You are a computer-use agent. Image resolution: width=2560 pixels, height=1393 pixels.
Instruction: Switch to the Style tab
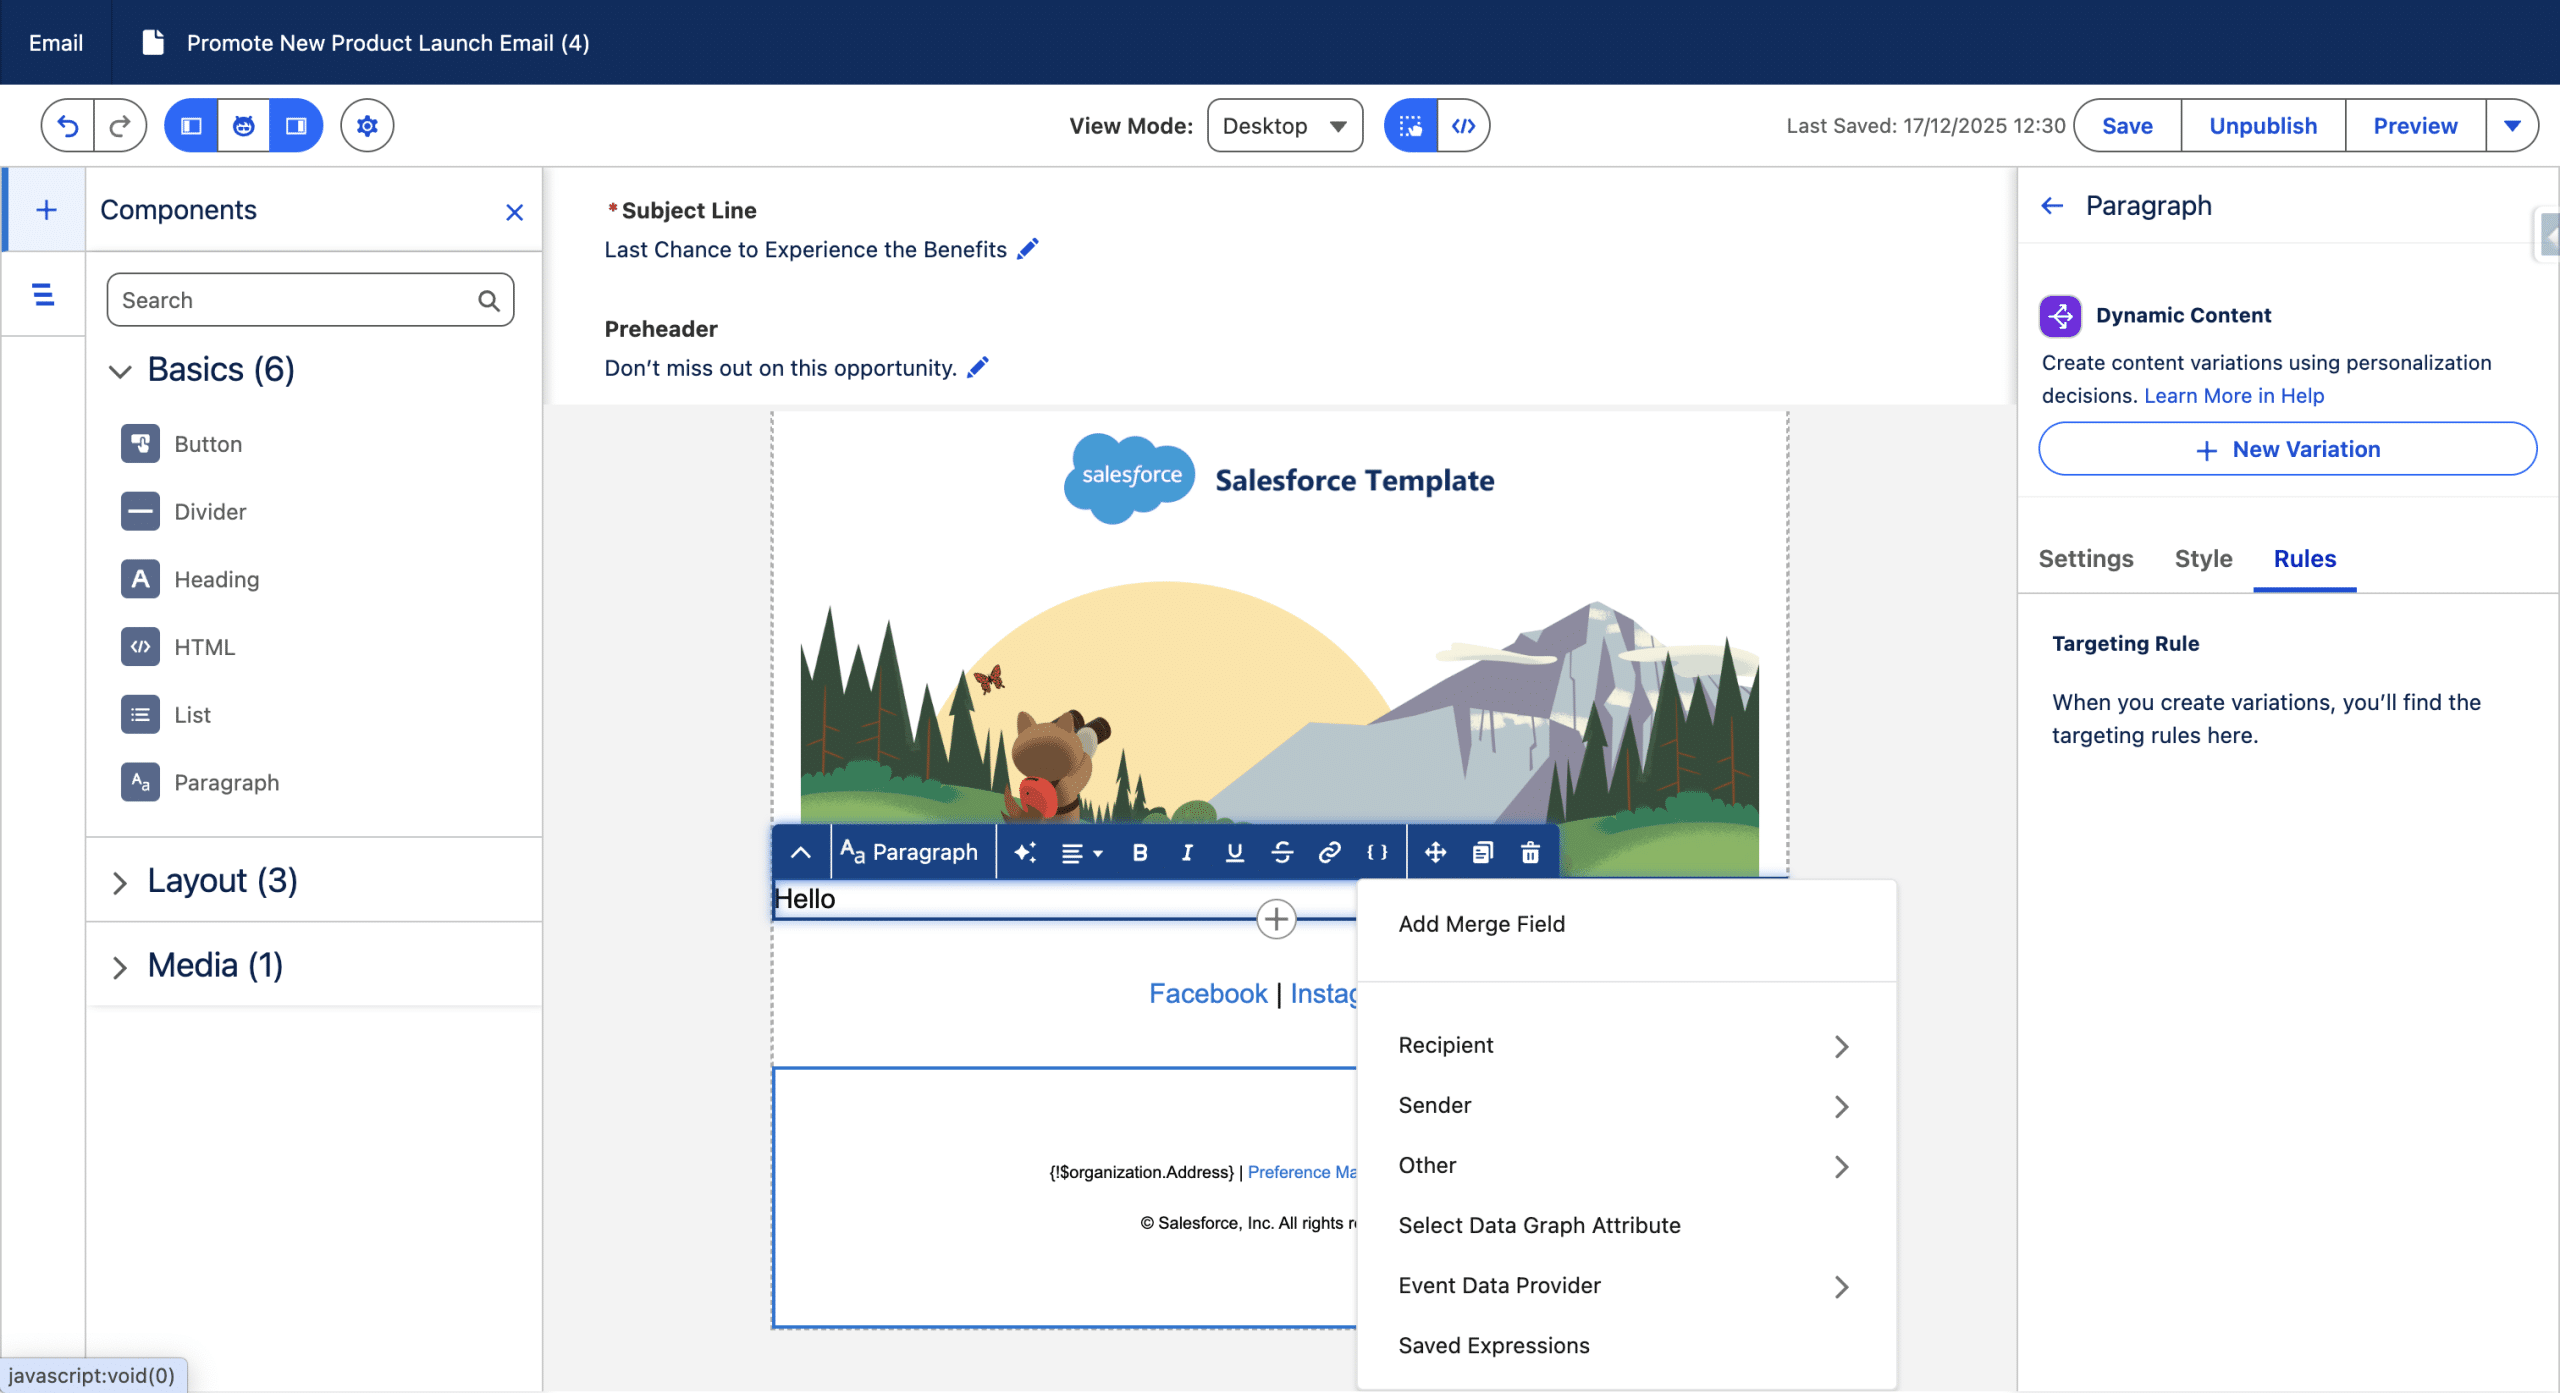tap(2203, 559)
